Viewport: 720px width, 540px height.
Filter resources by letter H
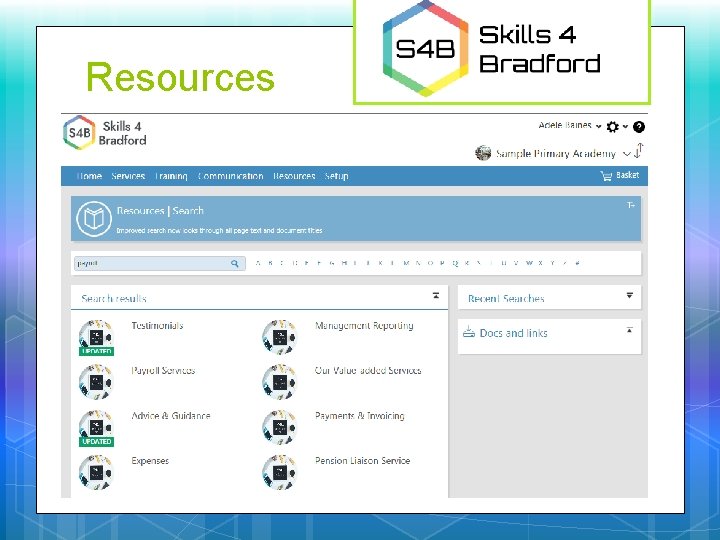pyautogui.click(x=344, y=263)
